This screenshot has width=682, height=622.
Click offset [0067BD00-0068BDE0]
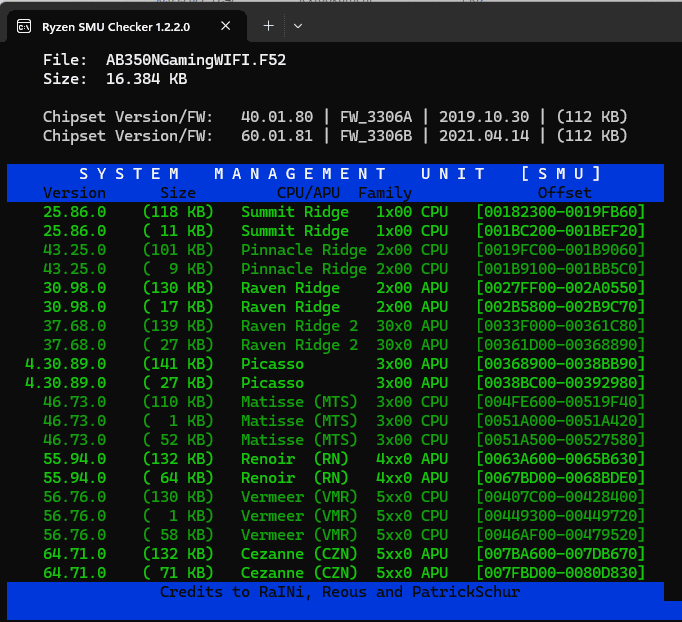[x=560, y=478]
